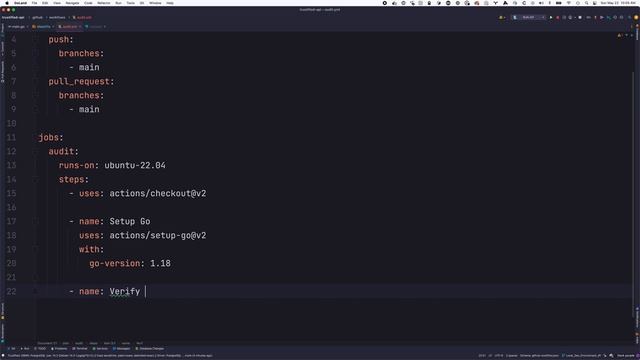The height and width of the screenshot is (360, 640).
Task: Open the Wi-Fi menu bar icon
Action: click(x=569, y=3)
